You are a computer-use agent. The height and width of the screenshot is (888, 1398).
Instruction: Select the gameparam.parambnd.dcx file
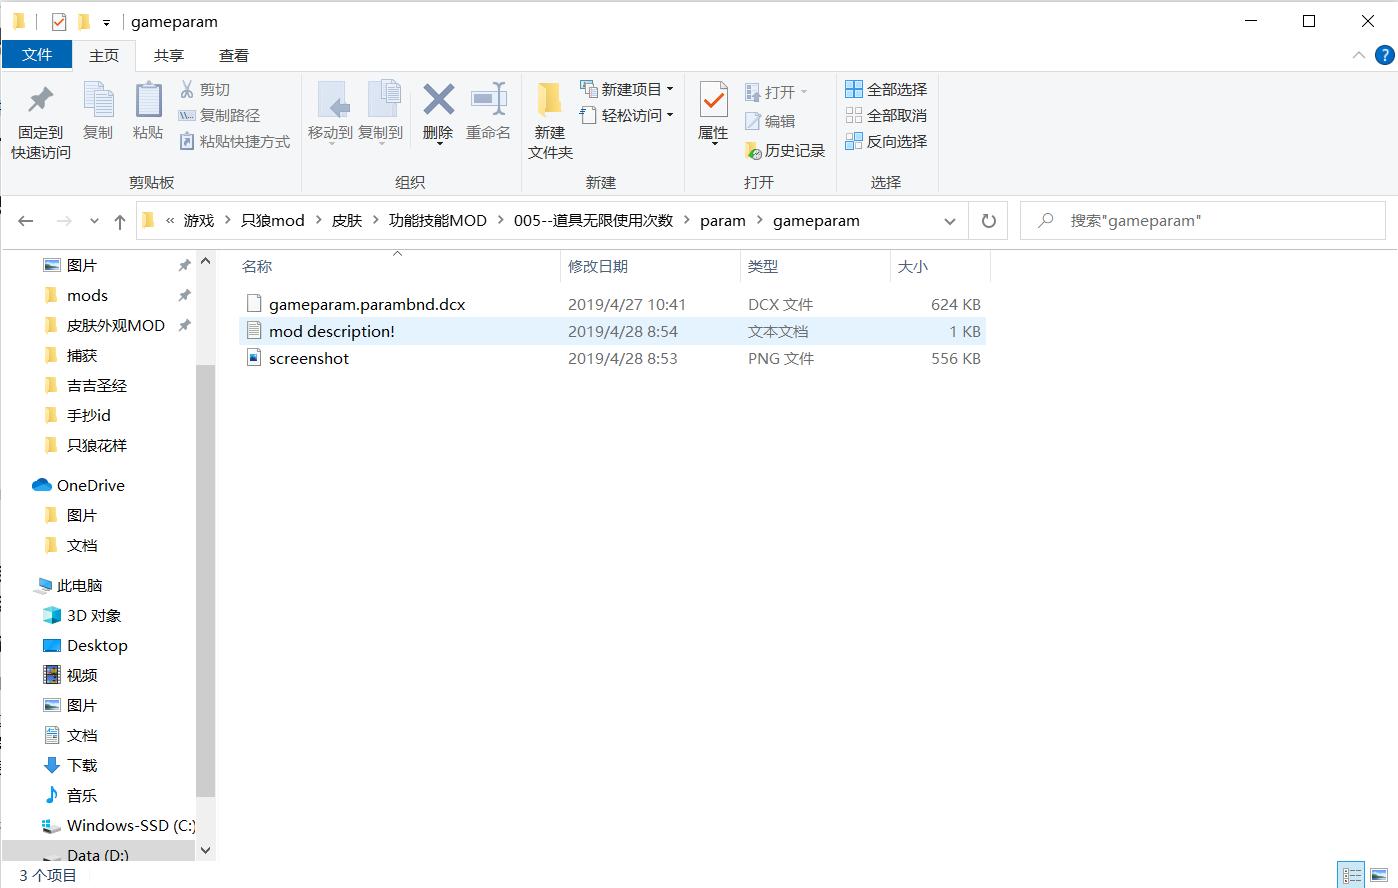click(x=367, y=305)
